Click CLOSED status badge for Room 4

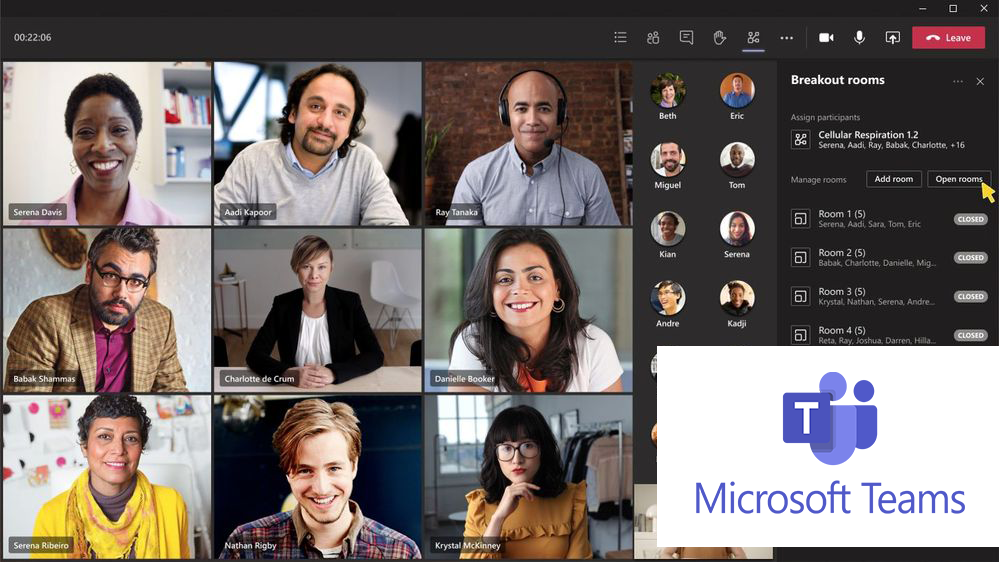pyautogui.click(x=970, y=335)
